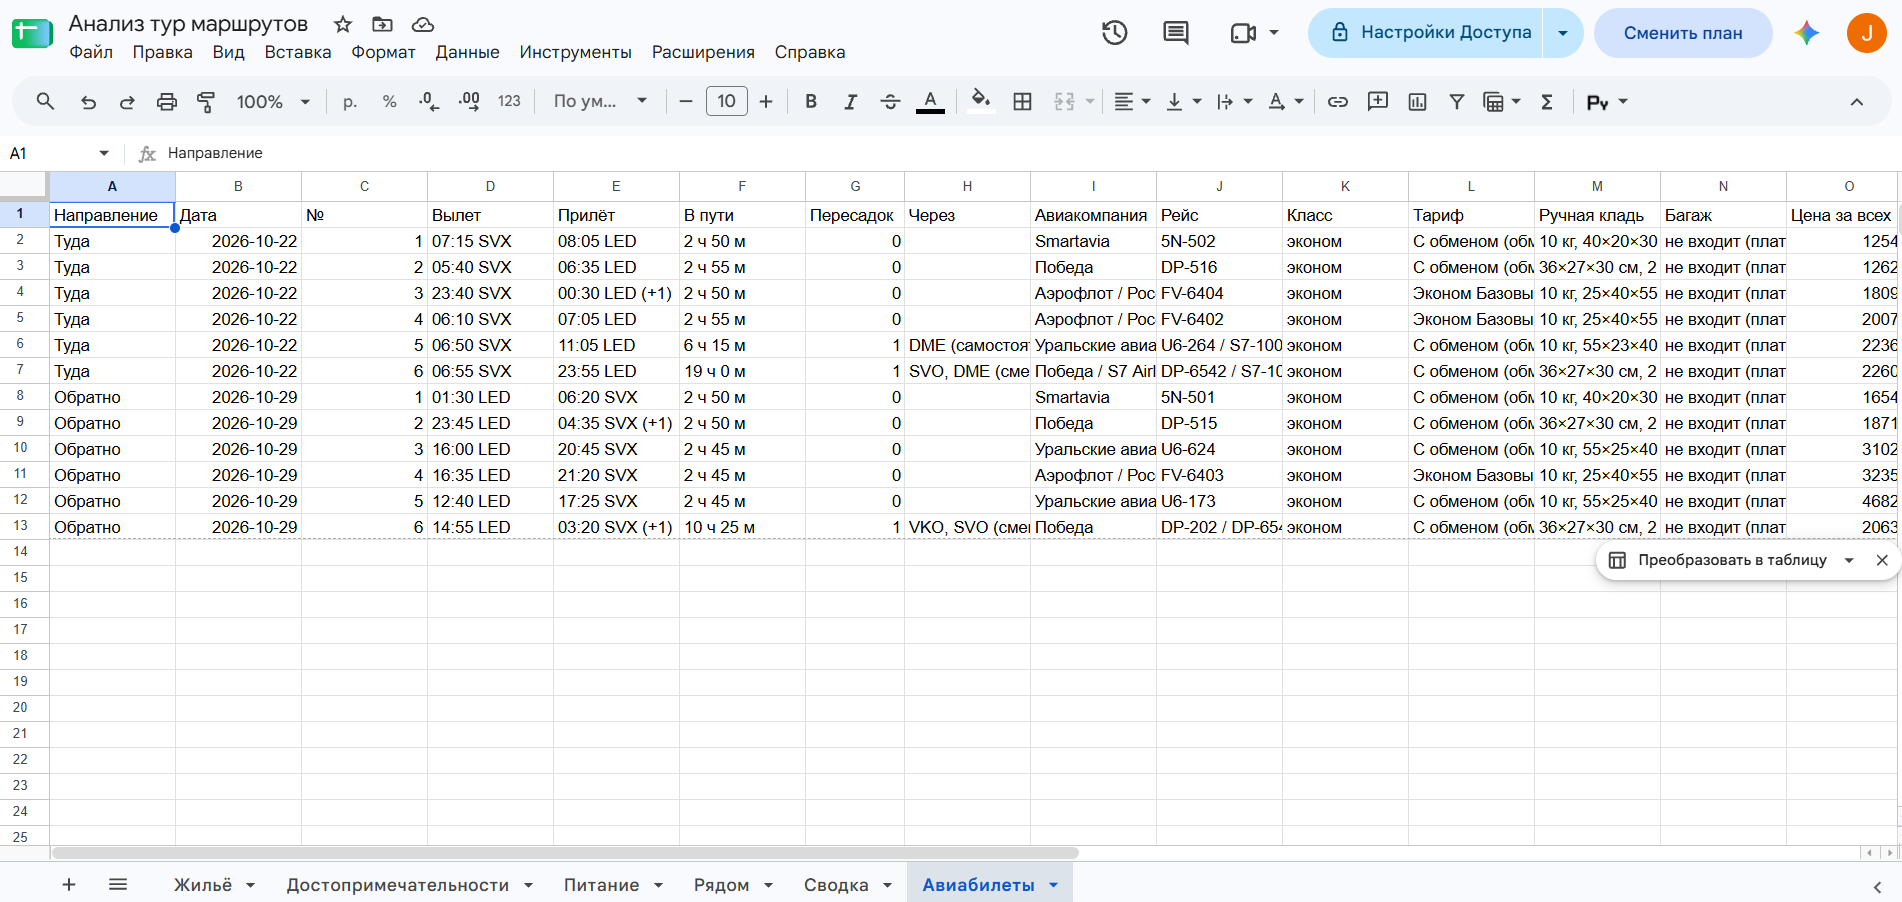
Task: Print the spreadsheet
Action: (167, 101)
